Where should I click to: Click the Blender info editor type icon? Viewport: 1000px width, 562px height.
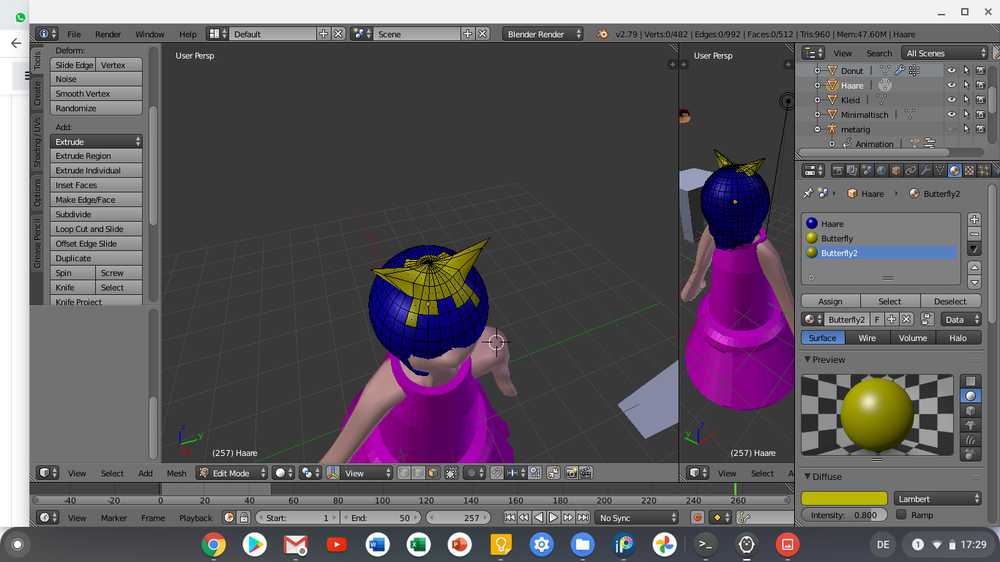(x=46, y=34)
